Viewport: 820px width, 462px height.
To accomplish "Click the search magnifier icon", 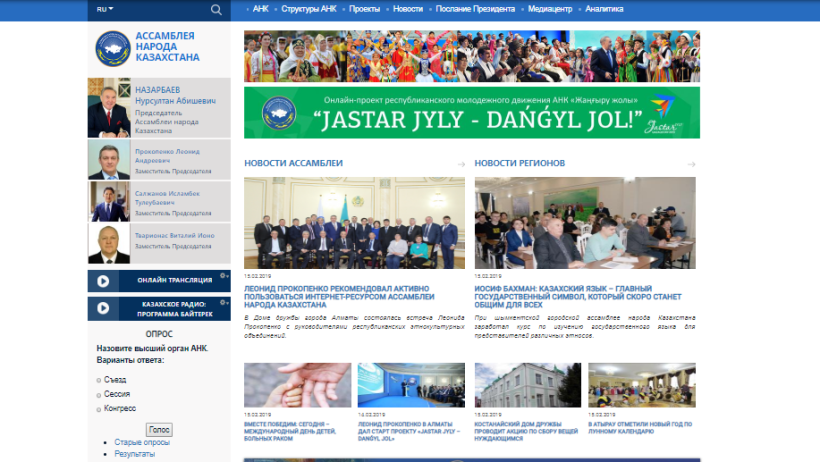I will click(x=216, y=9).
